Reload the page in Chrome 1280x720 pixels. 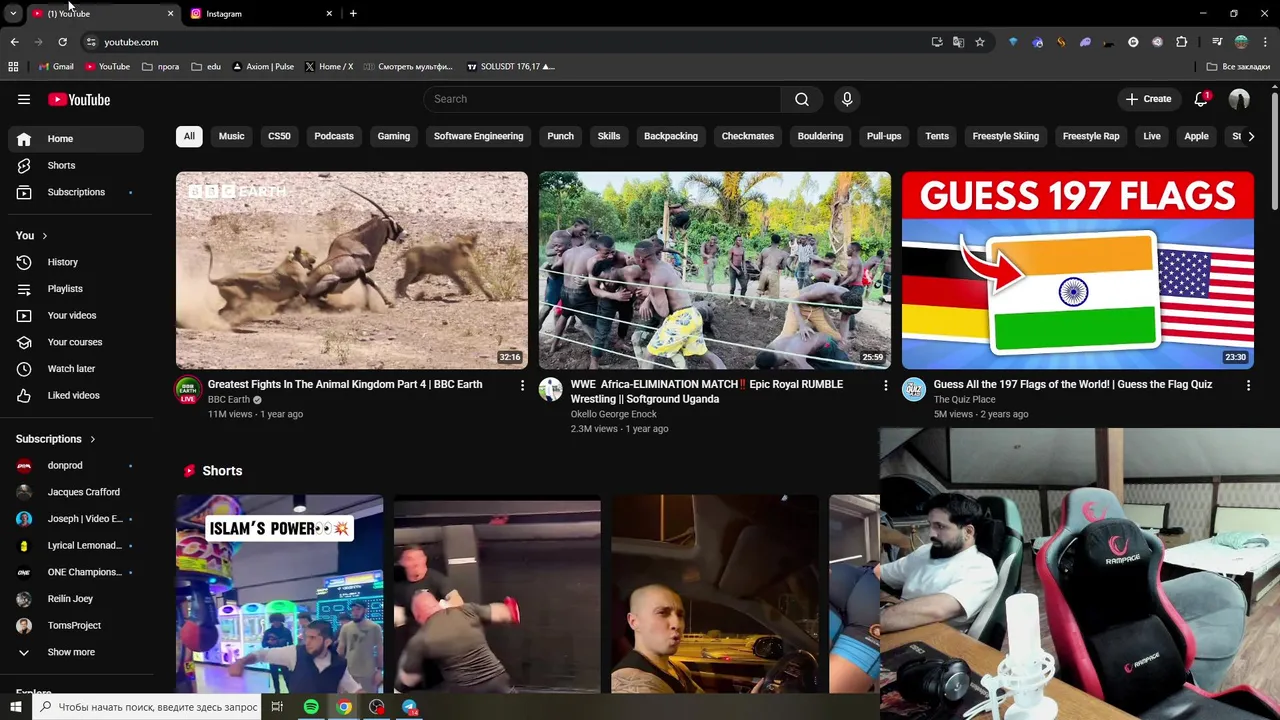[x=62, y=42]
